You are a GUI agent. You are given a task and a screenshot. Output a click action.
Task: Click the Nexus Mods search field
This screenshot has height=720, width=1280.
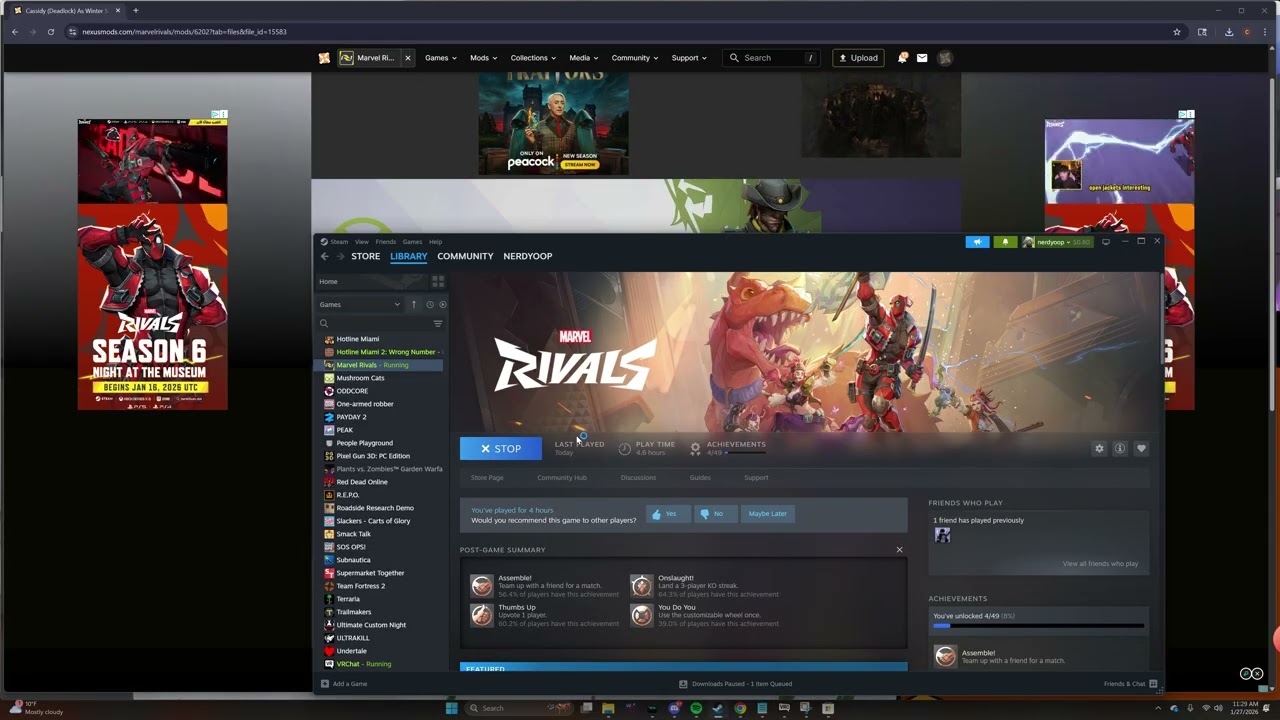[771, 58]
